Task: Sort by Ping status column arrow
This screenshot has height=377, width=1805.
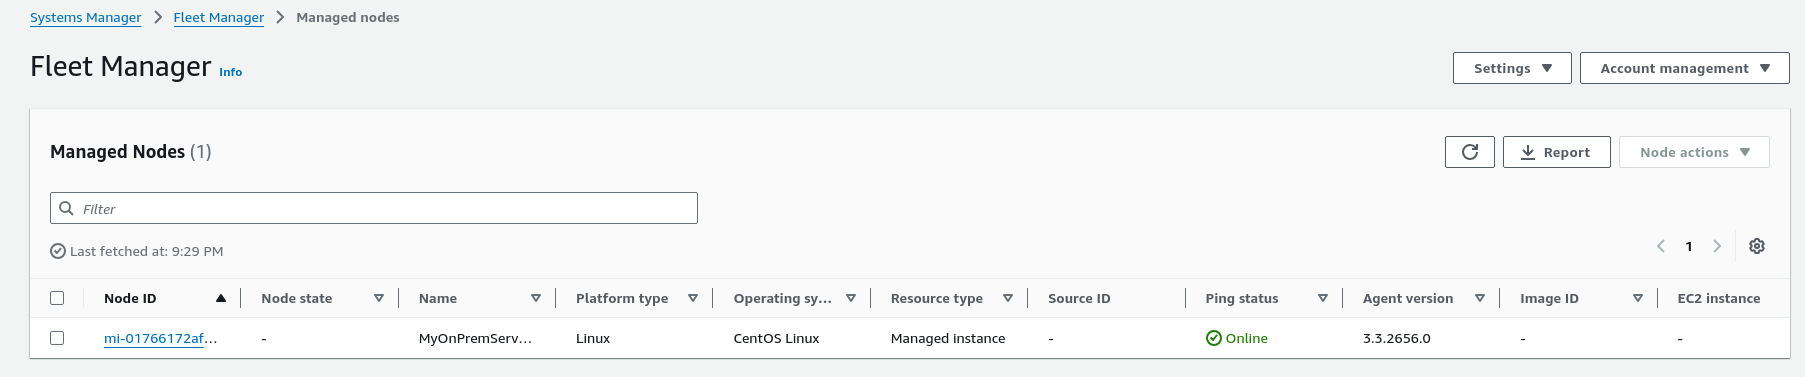Action: (x=1323, y=298)
